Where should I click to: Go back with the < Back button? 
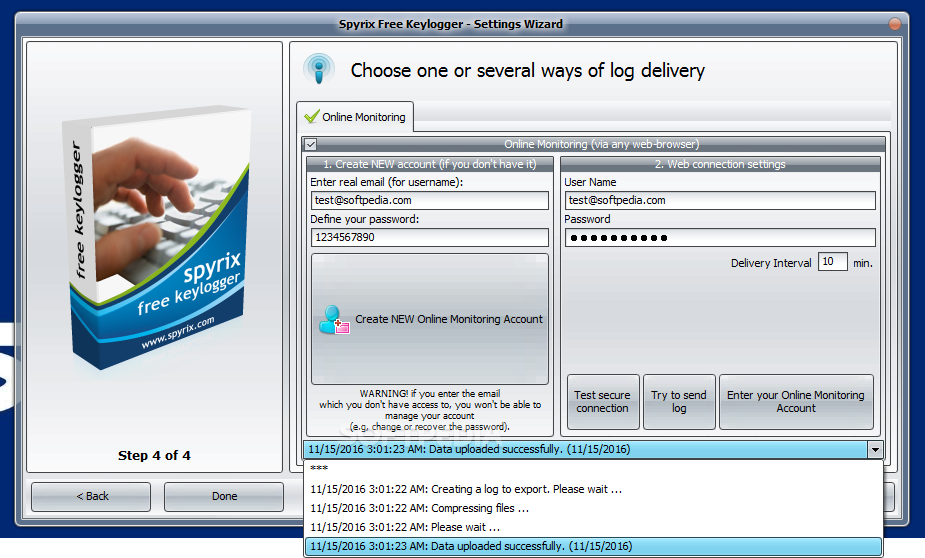[x=91, y=497]
